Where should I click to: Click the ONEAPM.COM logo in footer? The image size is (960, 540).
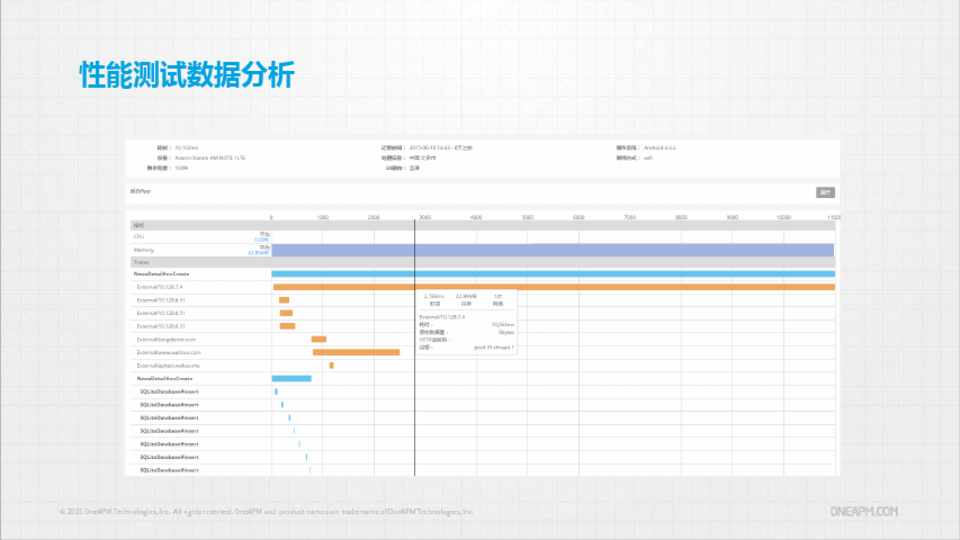[x=864, y=511]
